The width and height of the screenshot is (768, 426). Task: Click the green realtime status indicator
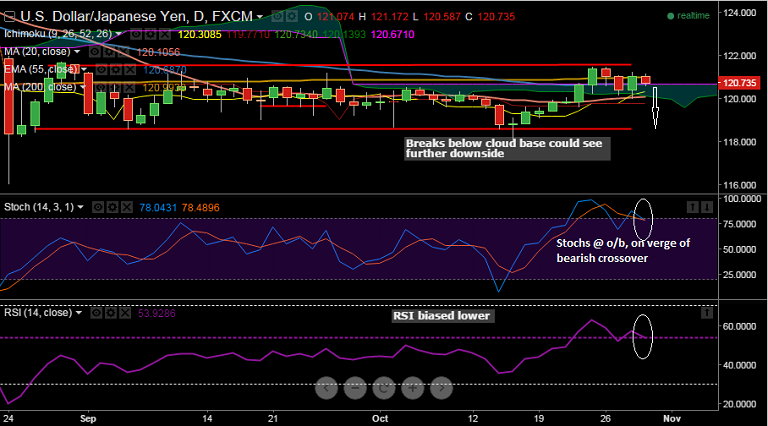(688, 16)
